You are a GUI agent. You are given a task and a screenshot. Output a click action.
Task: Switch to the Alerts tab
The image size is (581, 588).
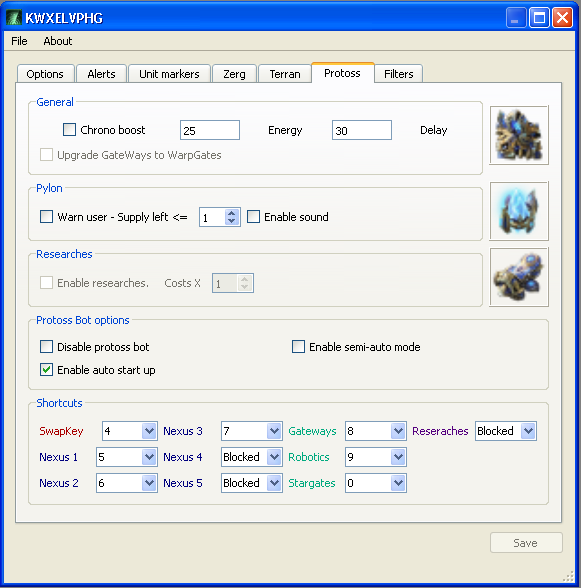coord(101,74)
